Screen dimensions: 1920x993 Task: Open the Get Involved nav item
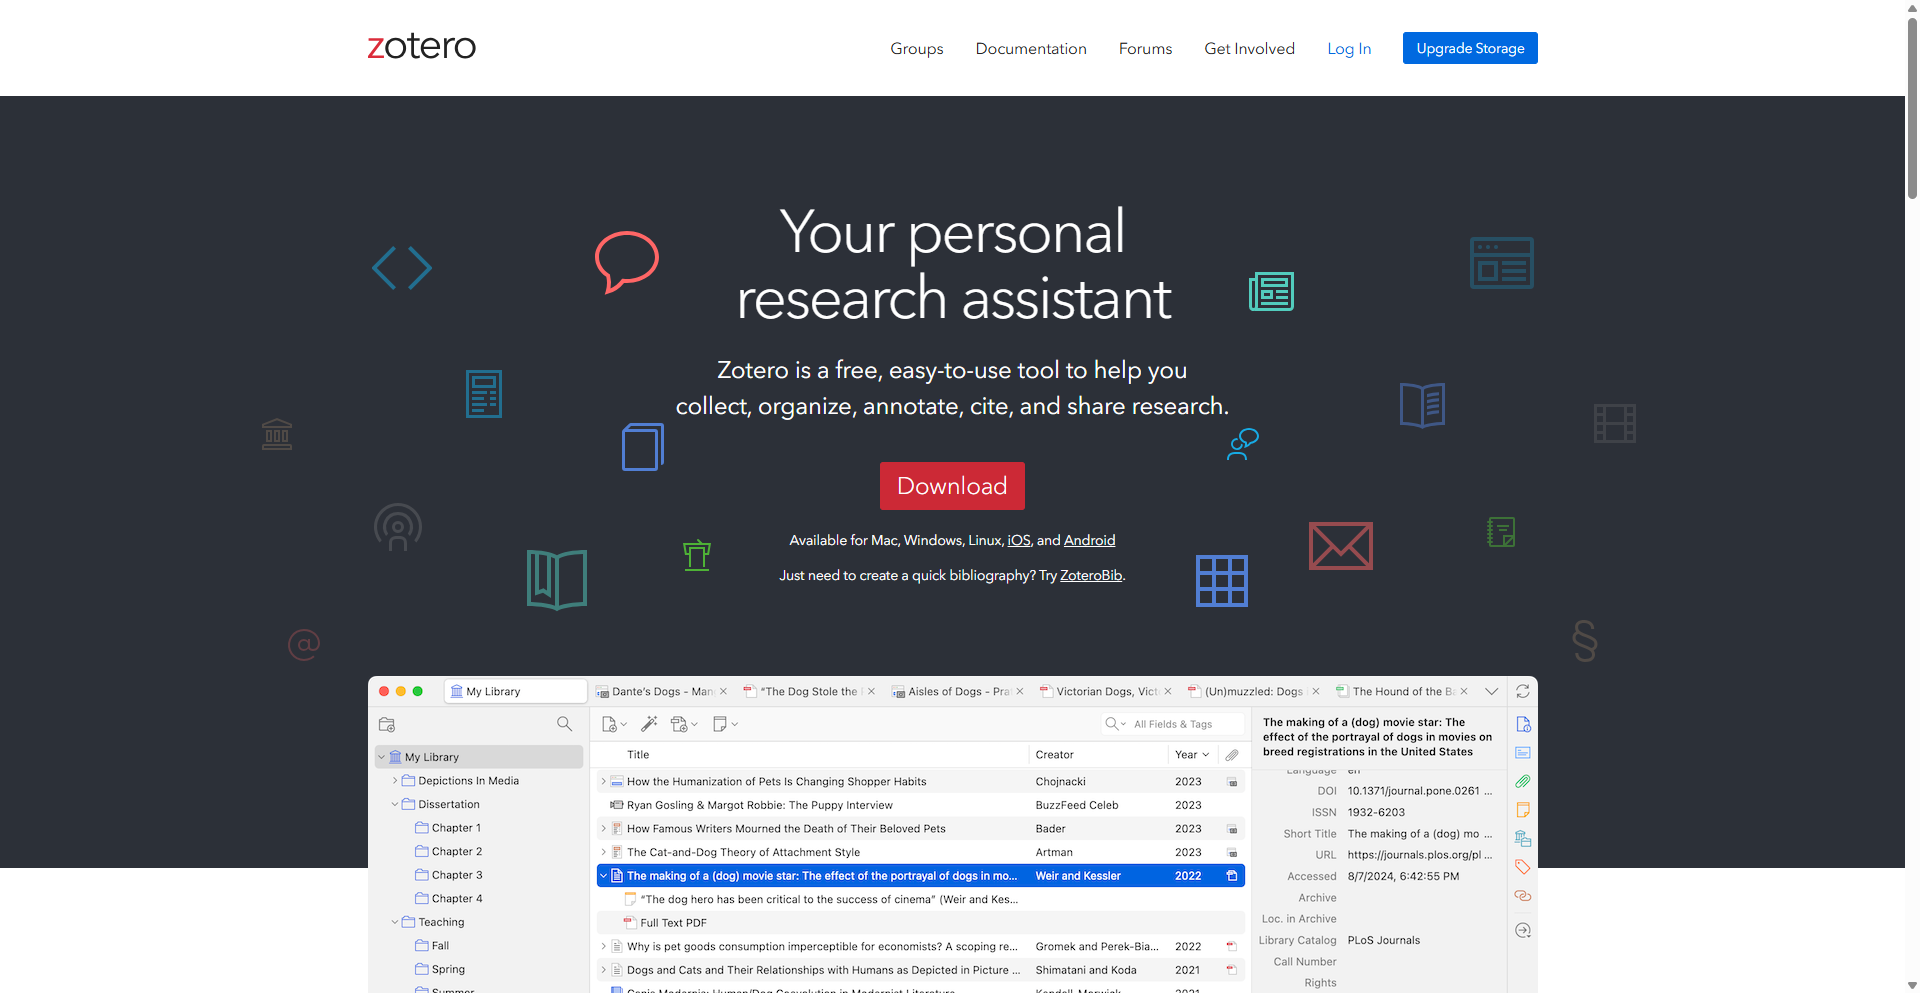point(1249,48)
